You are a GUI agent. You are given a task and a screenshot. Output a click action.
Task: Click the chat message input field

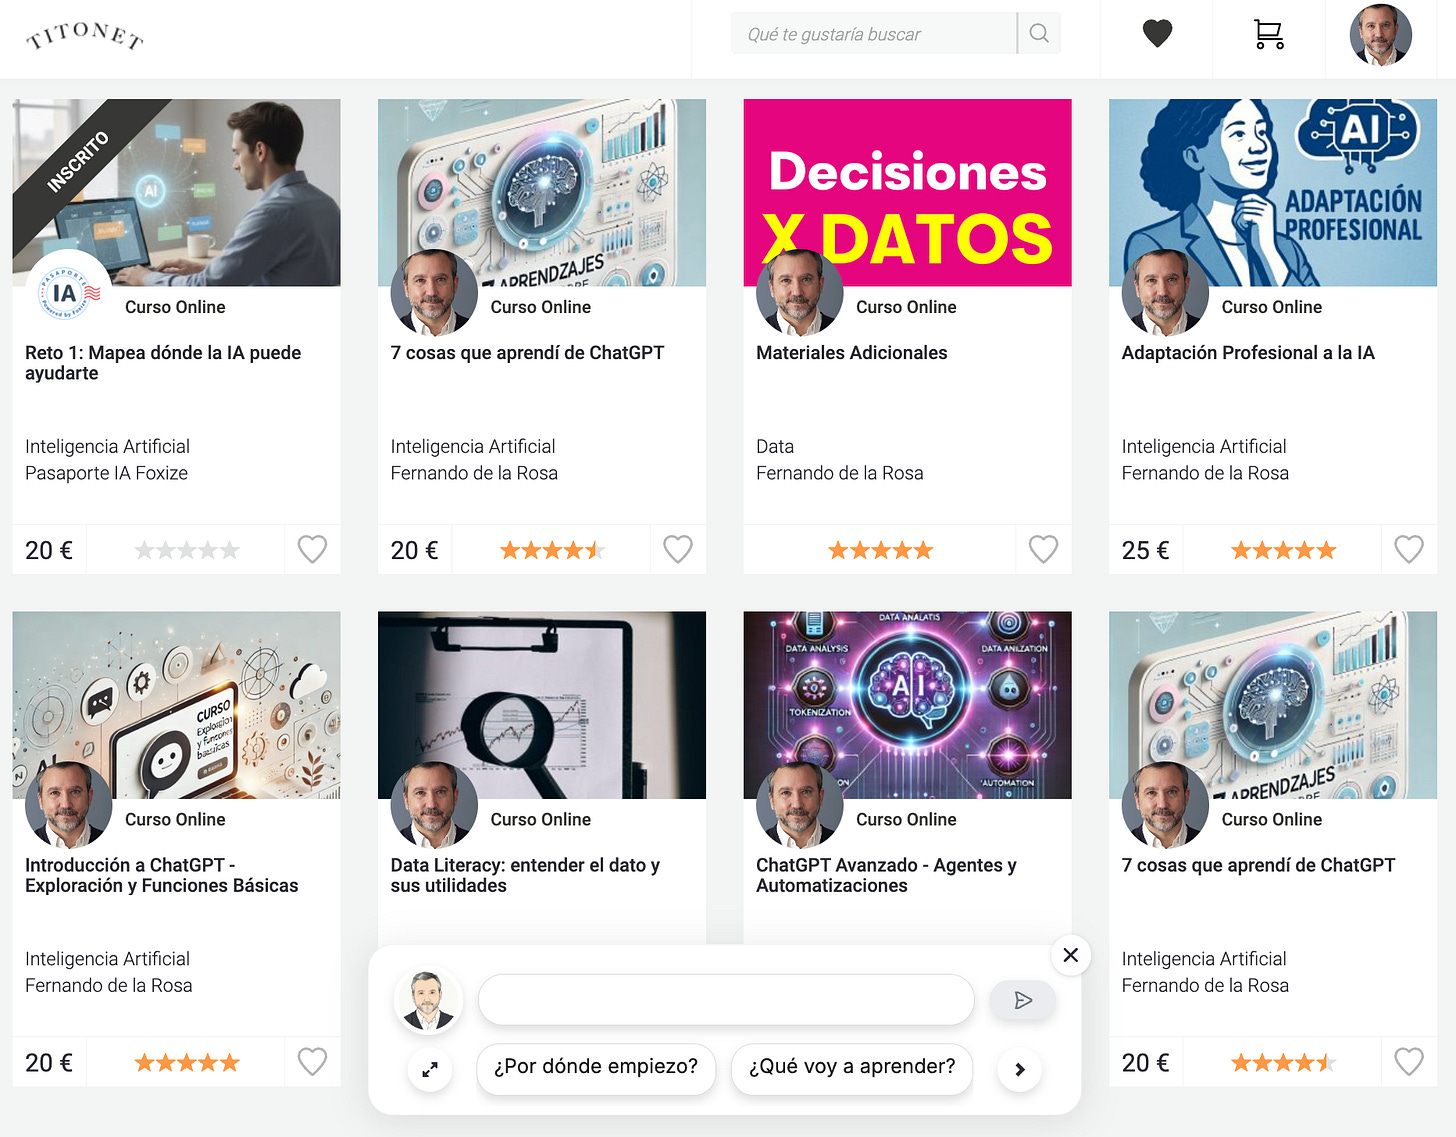(x=726, y=1000)
